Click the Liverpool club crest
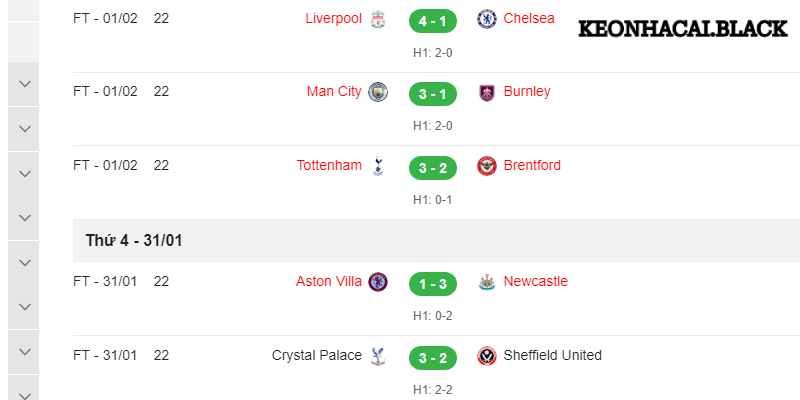Screen dimensions: 800x400 point(377,19)
